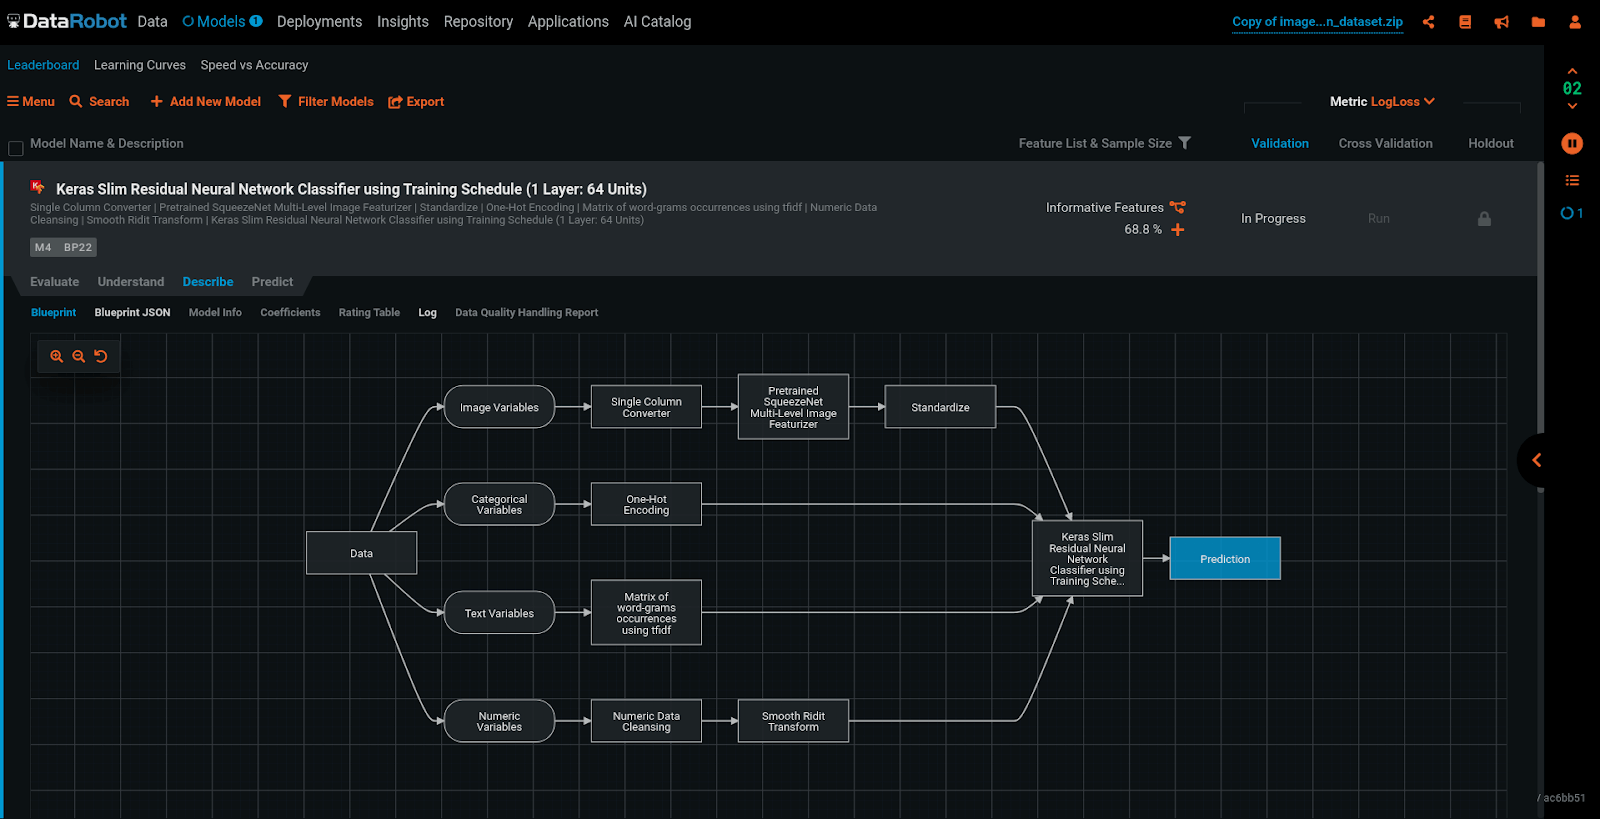Open the Data top menu
1600x819 pixels.
coord(153,22)
